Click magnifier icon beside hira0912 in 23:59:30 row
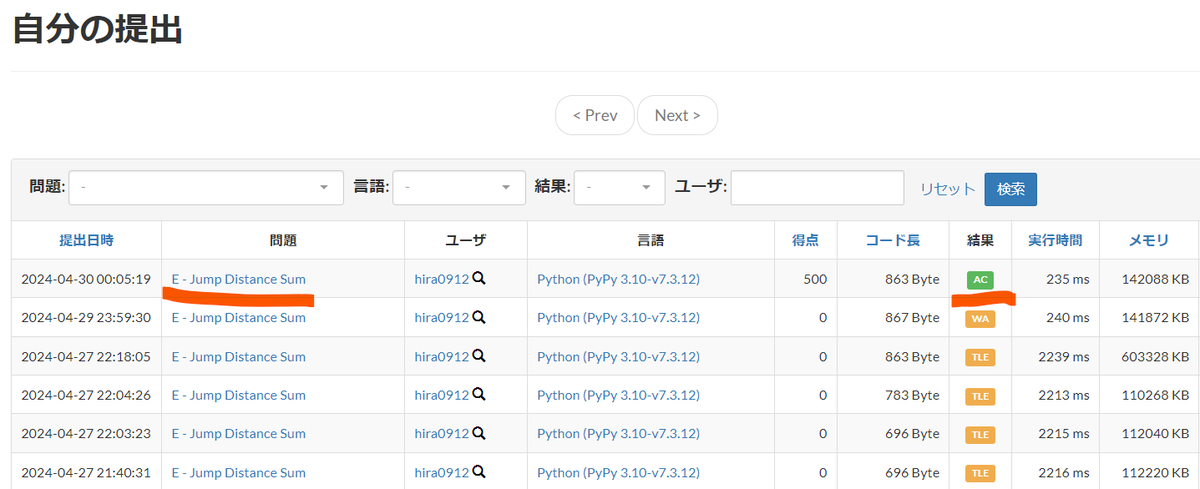This screenshot has height=489, width=1200. click(479, 317)
